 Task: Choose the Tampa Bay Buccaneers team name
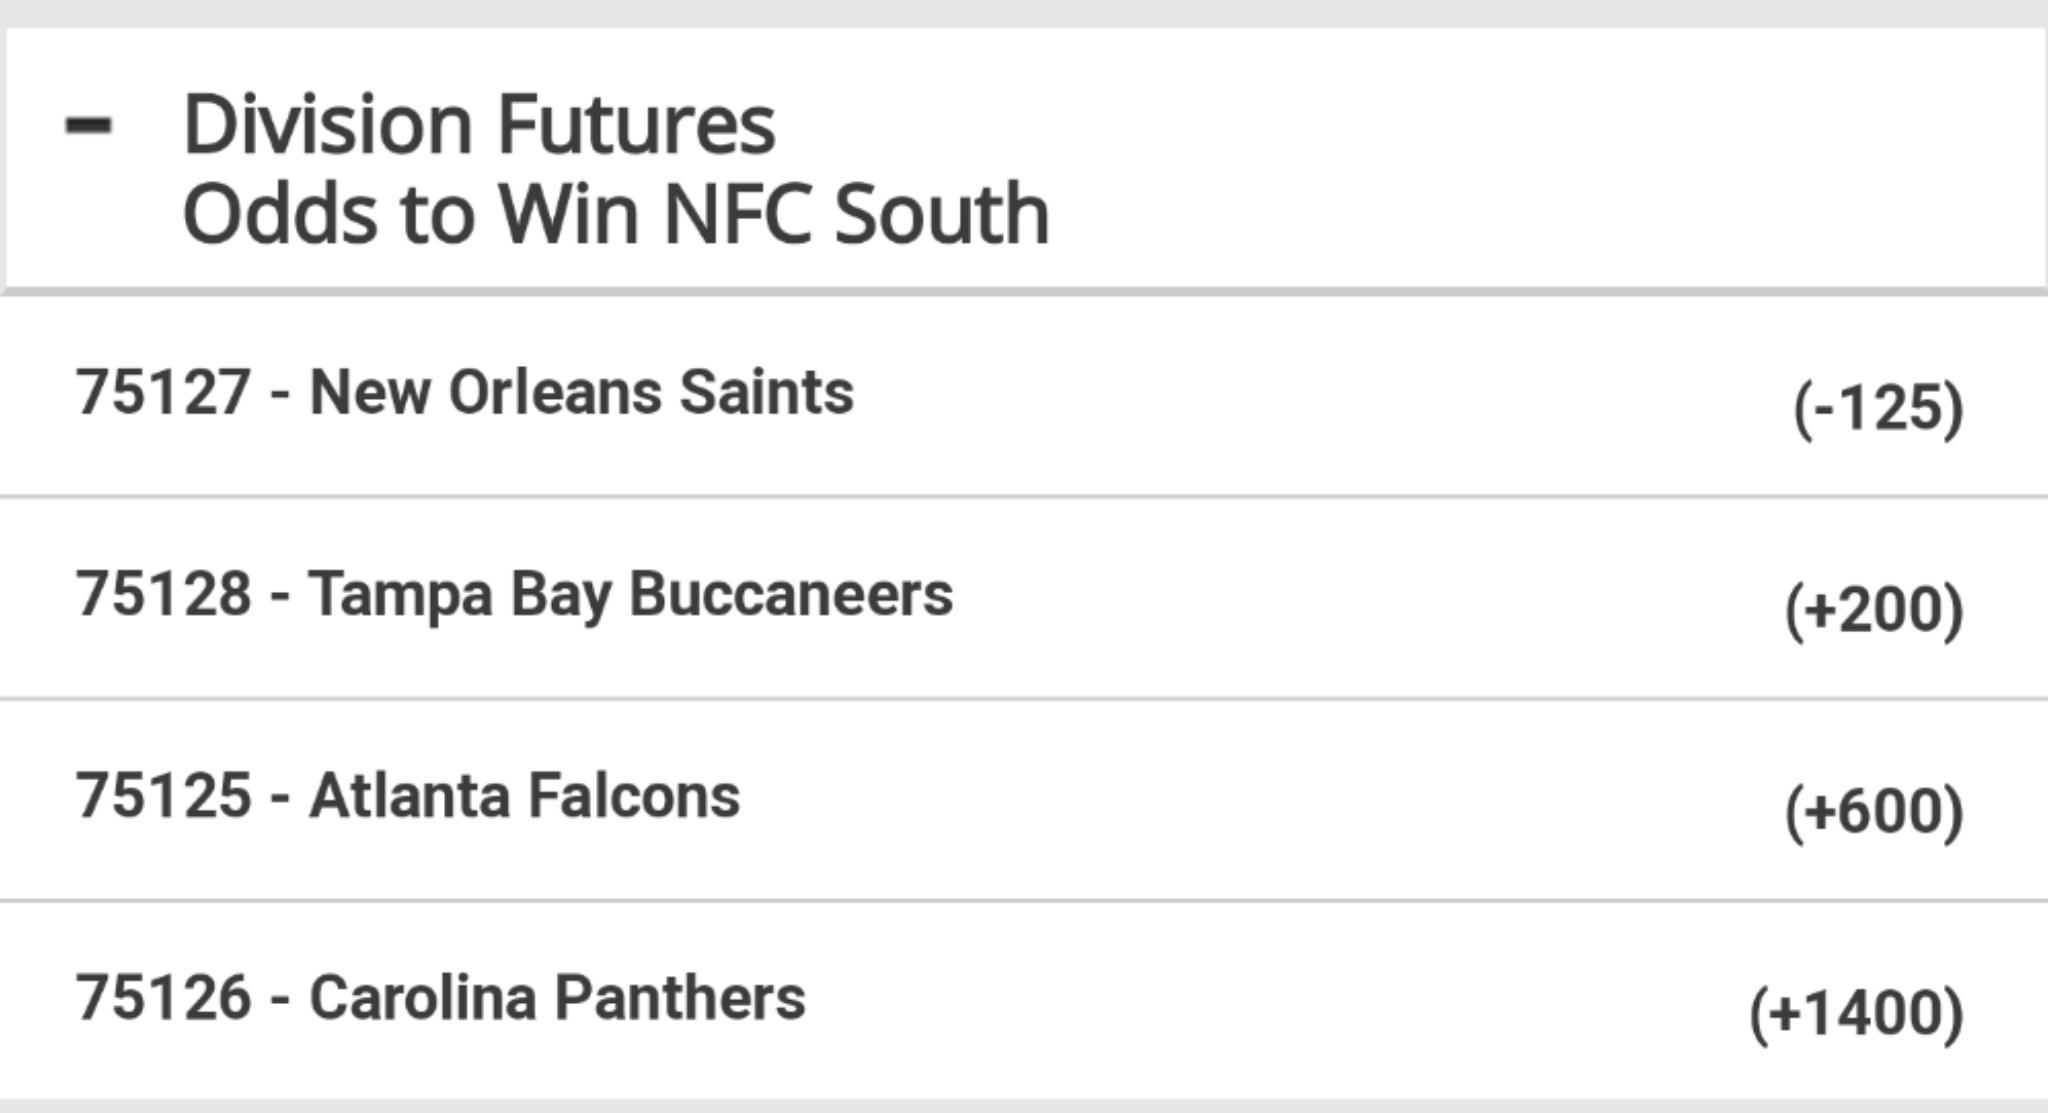(630, 595)
